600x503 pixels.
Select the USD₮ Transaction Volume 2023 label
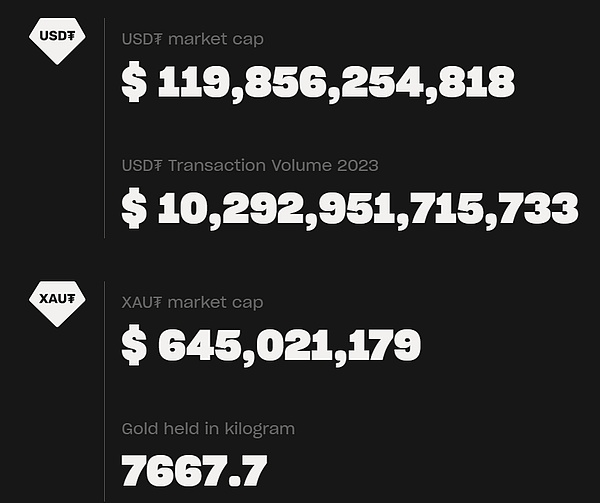pyautogui.click(x=250, y=166)
